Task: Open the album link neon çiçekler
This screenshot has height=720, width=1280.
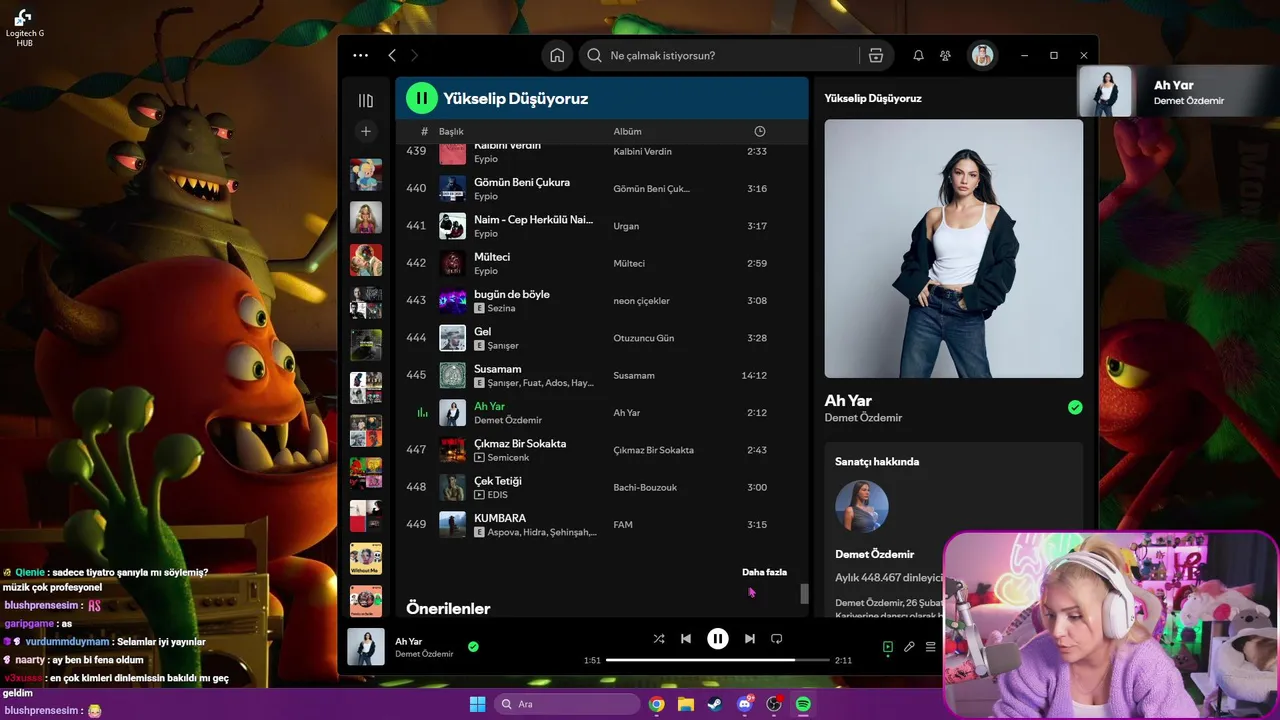Action: pyautogui.click(x=641, y=300)
